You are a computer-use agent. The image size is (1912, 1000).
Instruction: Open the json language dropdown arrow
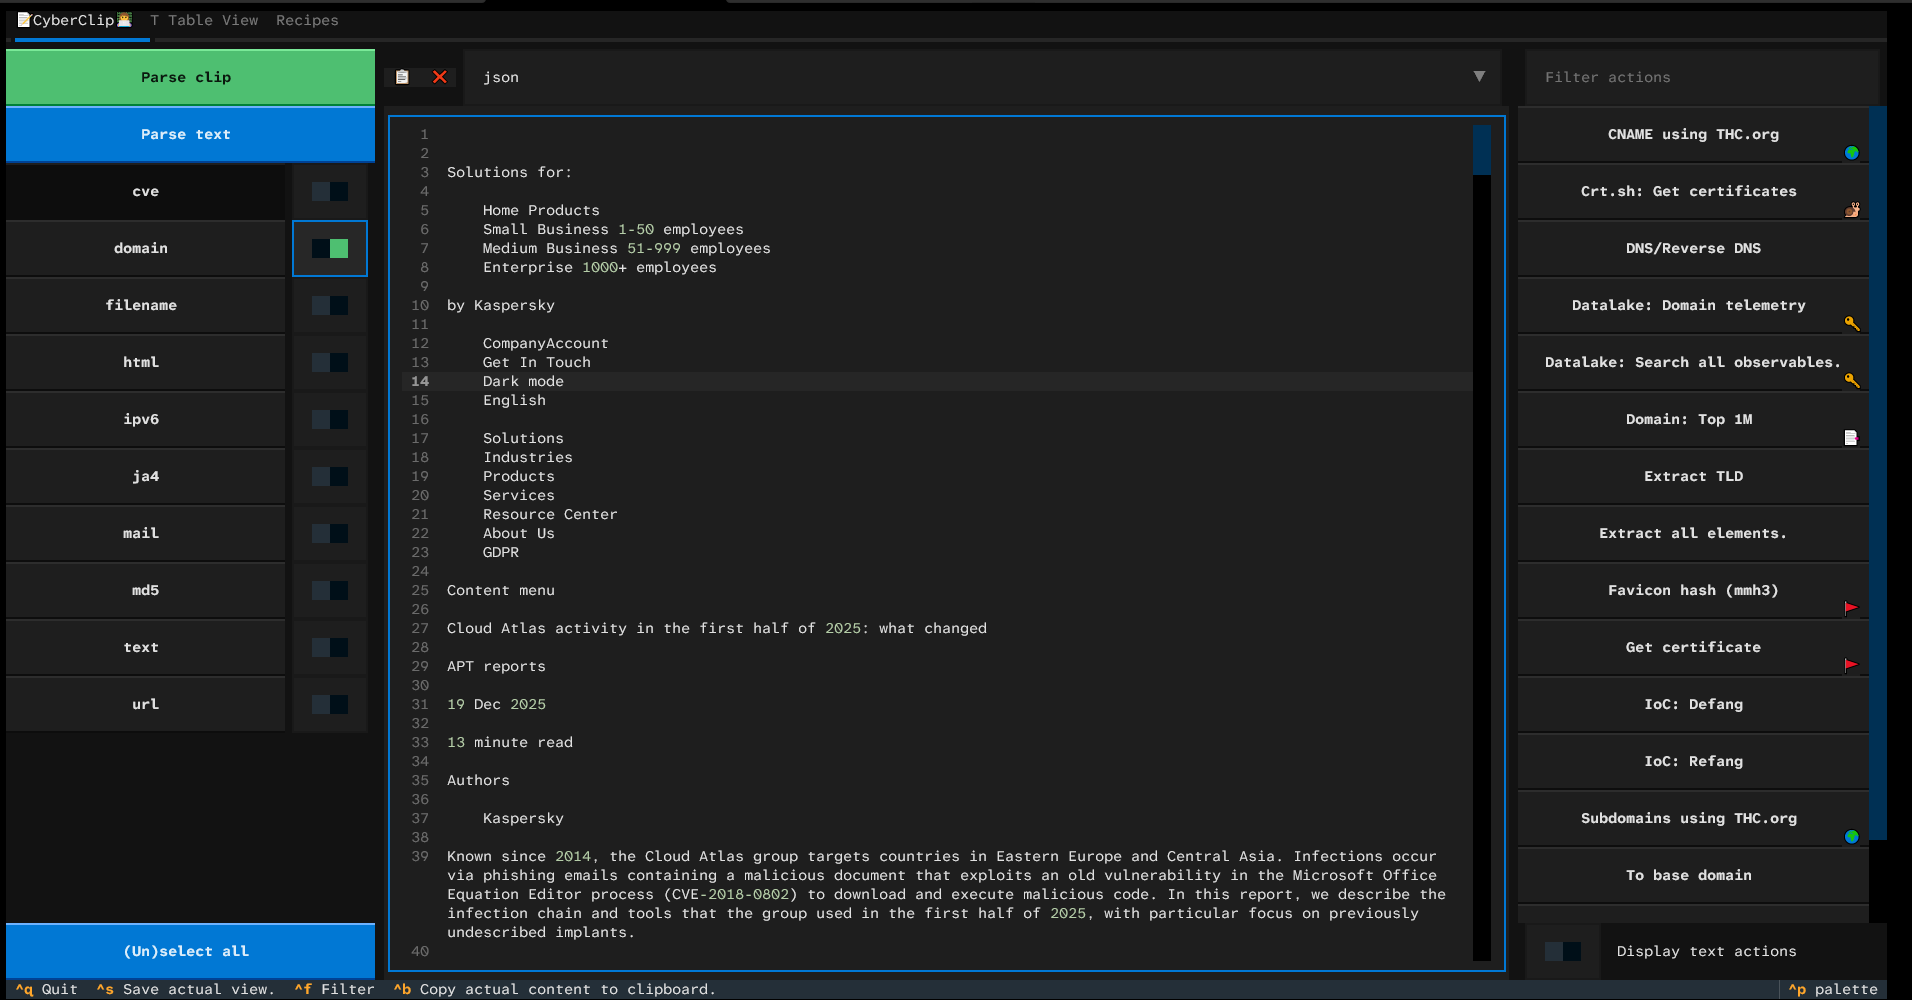1478,77
